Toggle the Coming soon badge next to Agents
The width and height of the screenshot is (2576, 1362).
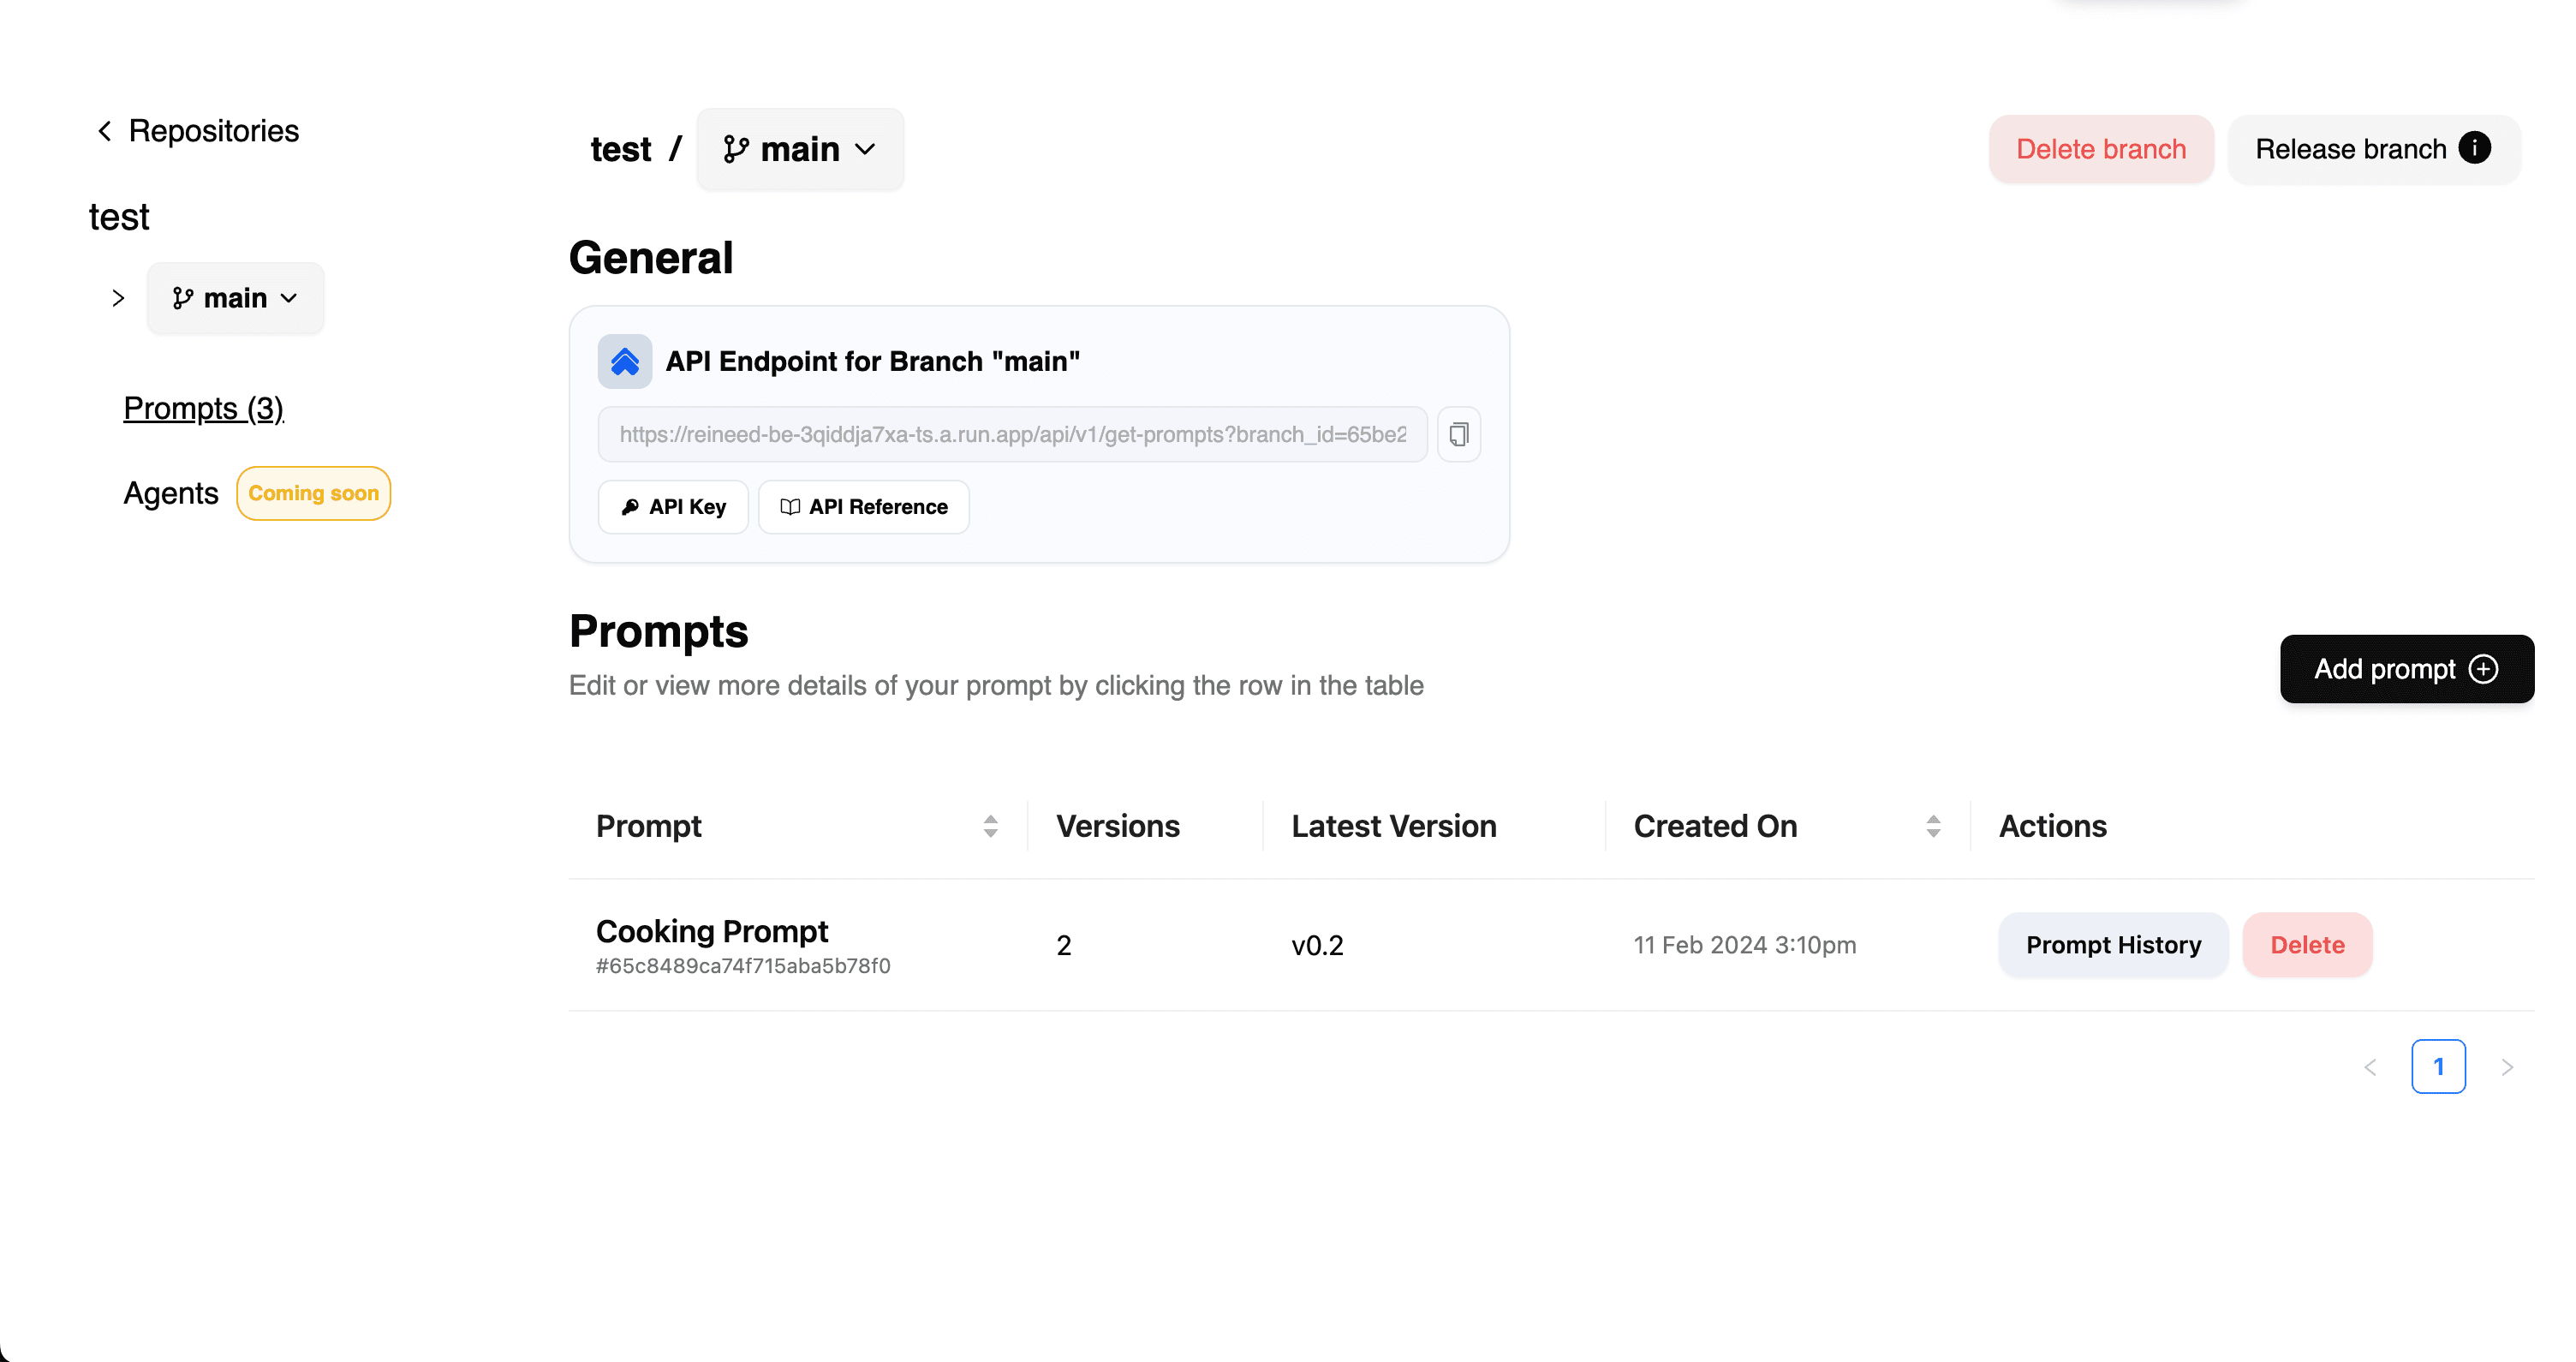(x=313, y=493)
